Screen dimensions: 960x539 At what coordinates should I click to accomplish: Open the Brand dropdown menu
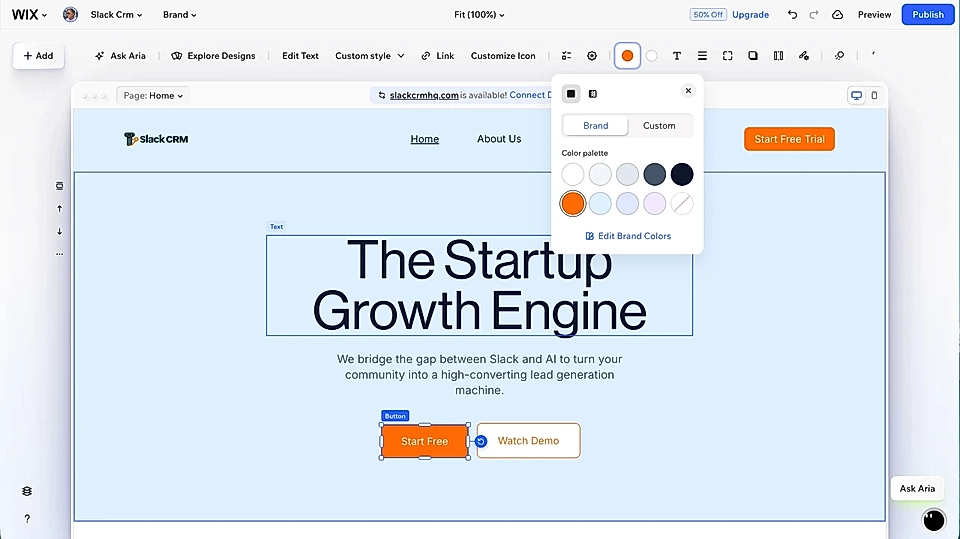(x=179, y=15)
